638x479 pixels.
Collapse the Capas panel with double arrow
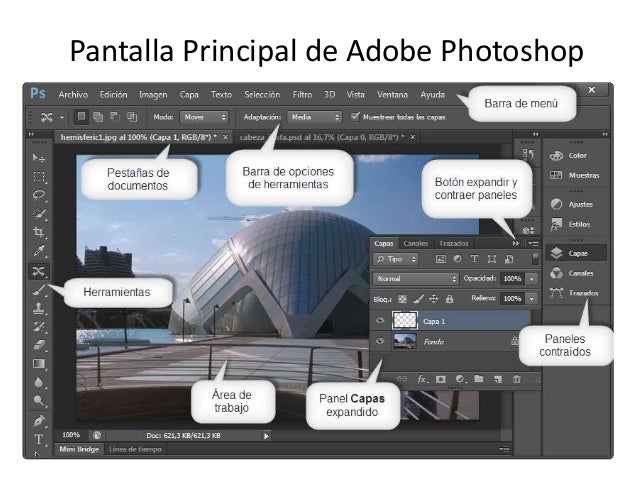(x=516, y=243)
